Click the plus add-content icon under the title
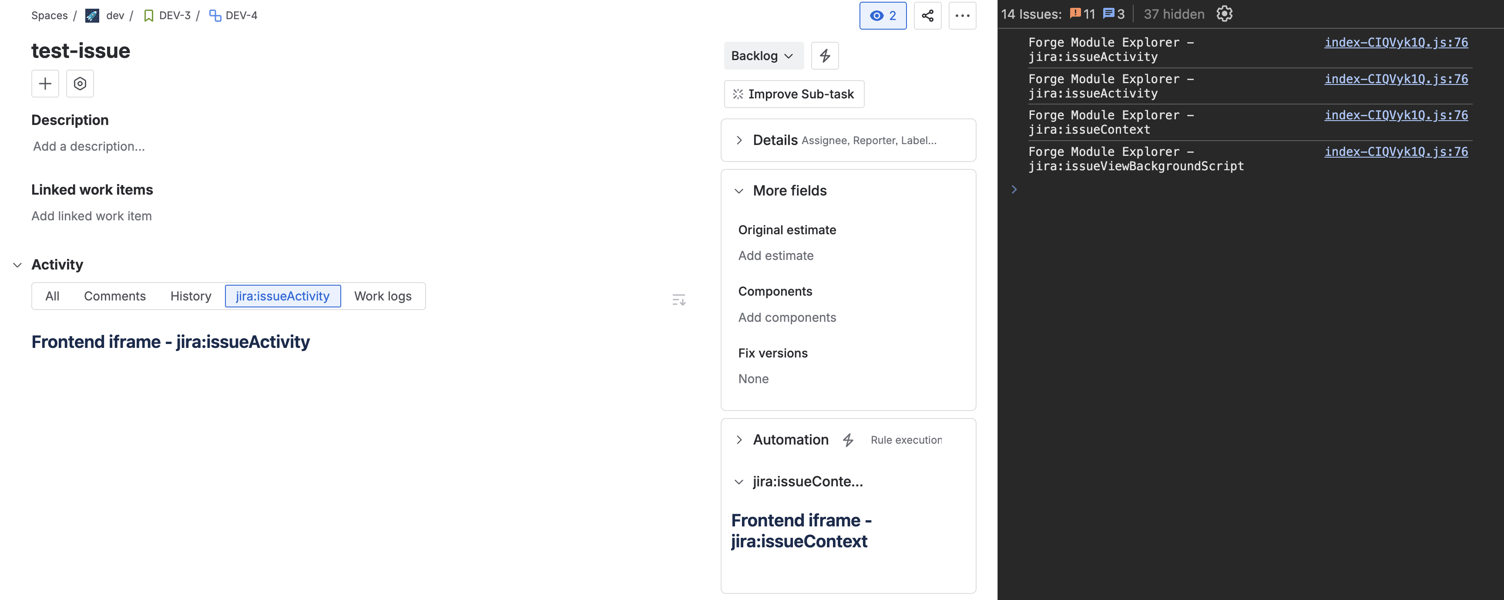The width and height of the screenshot is (1504, 600). tap(45, 84)
